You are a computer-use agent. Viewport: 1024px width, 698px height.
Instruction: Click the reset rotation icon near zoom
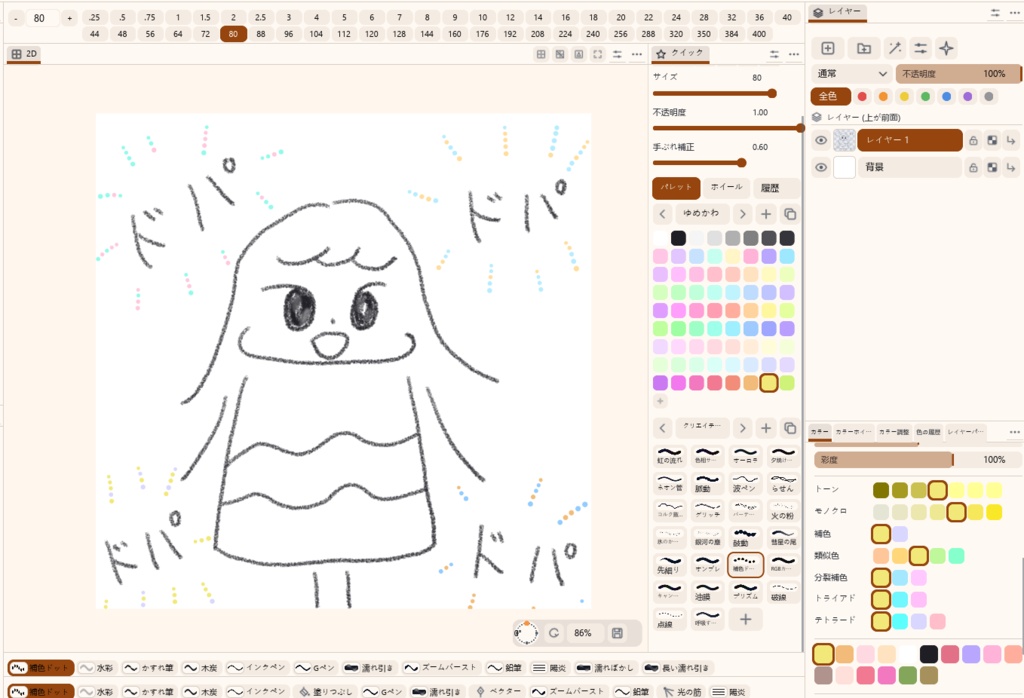click(x=554, y=633)
